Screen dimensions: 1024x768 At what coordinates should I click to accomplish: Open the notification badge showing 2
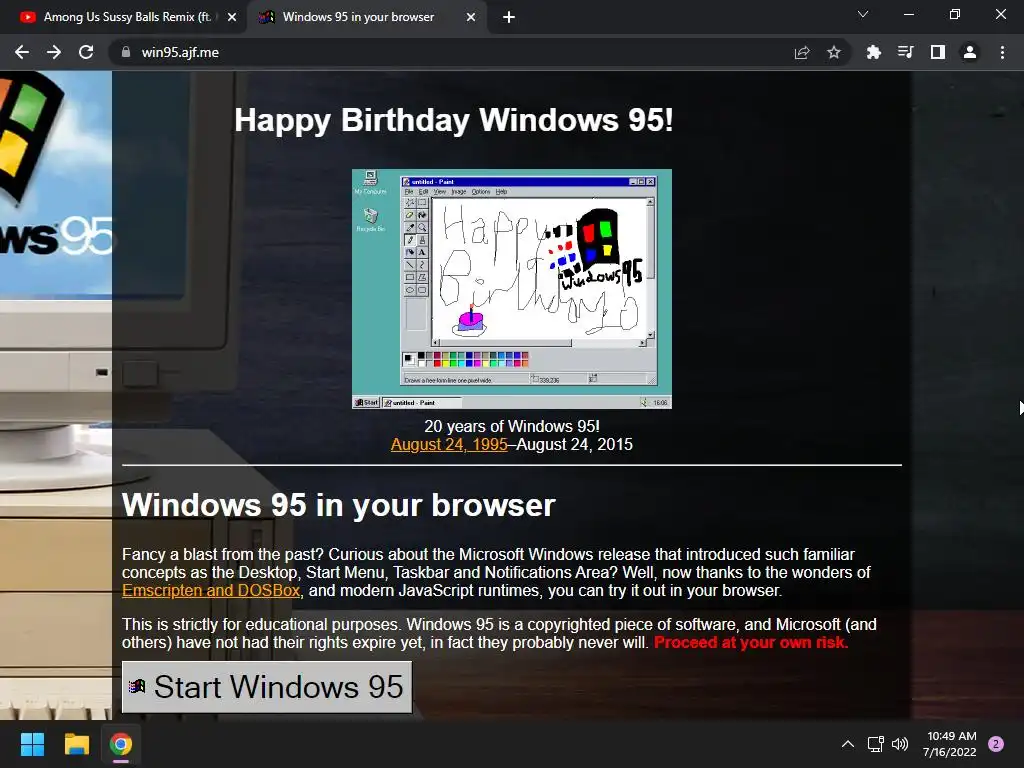996,744
